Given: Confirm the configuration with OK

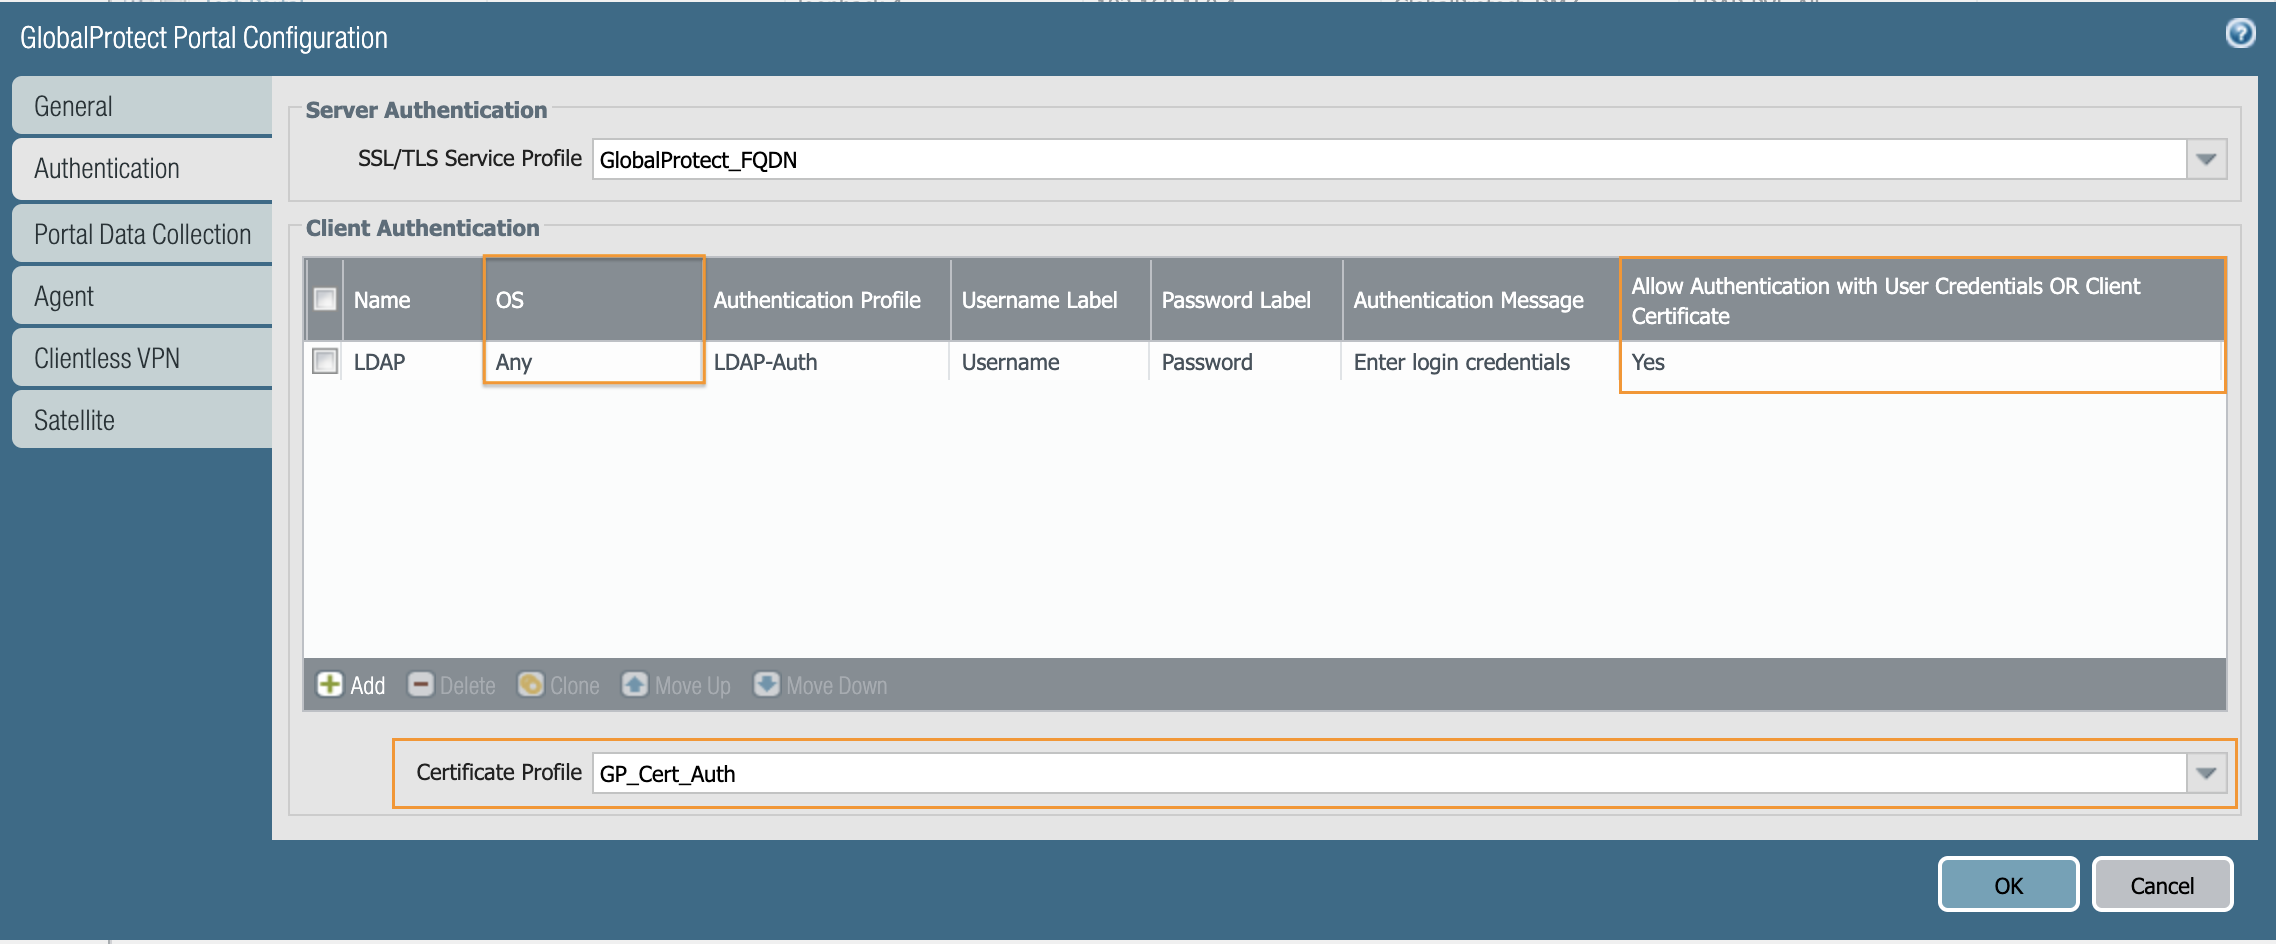Looking at the screenshot, I should click(x=2007, y=884).
